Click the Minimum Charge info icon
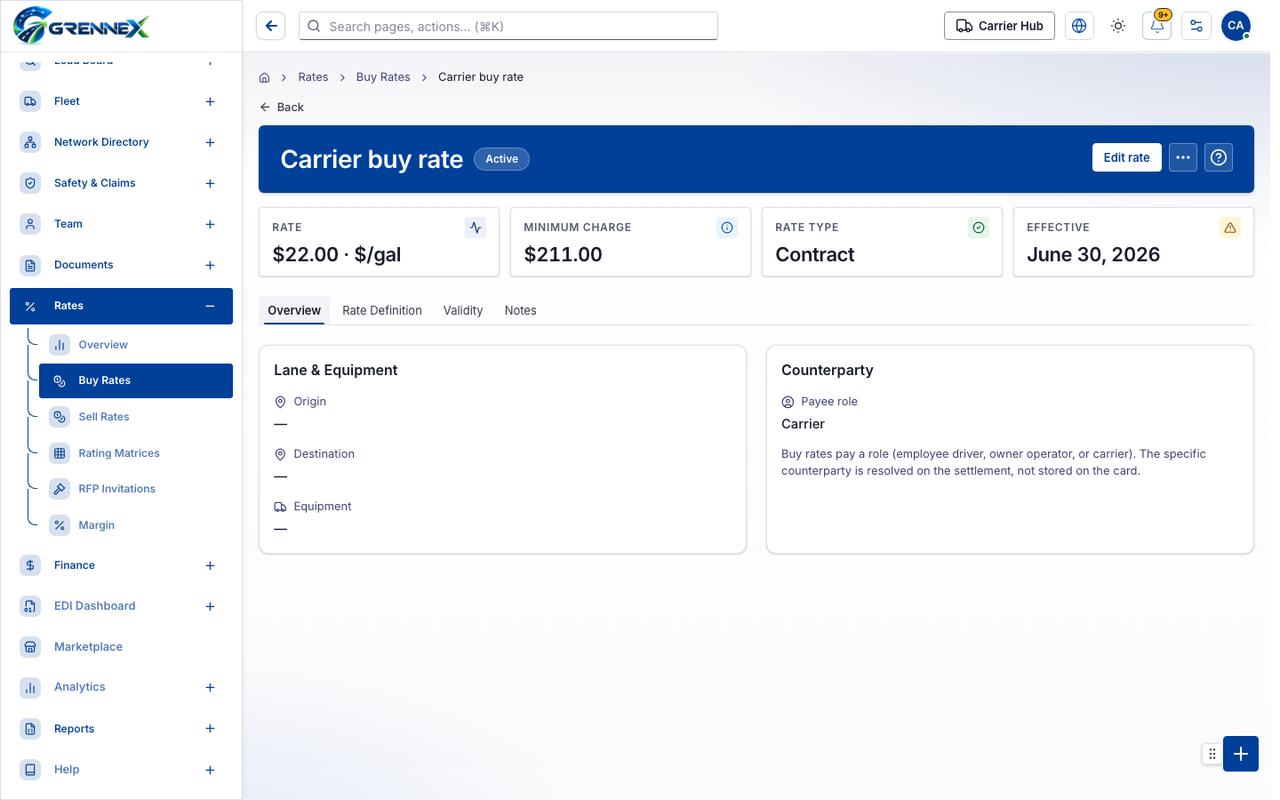Viewport: 1280px width, 800px height. coord(727,228)
